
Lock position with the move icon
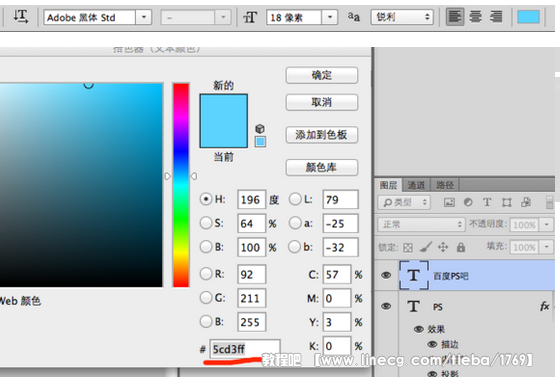tap(443, 247)
